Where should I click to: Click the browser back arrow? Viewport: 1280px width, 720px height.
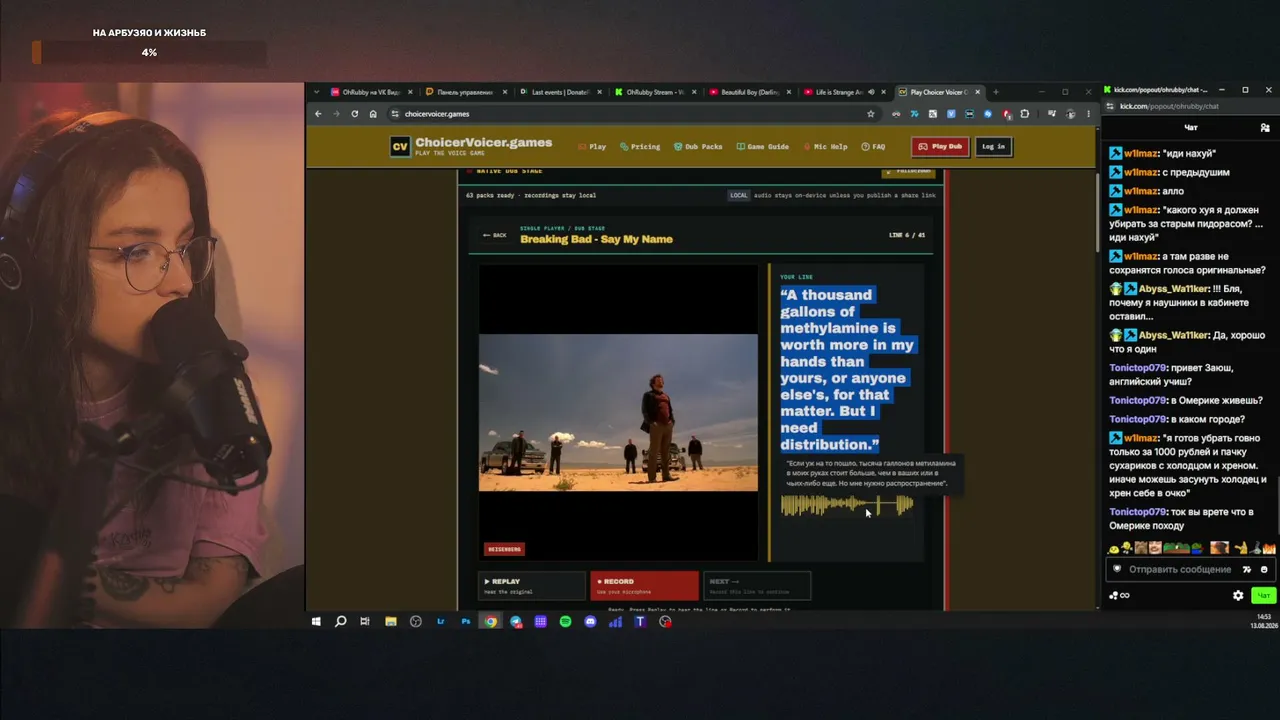click(318, 114)
